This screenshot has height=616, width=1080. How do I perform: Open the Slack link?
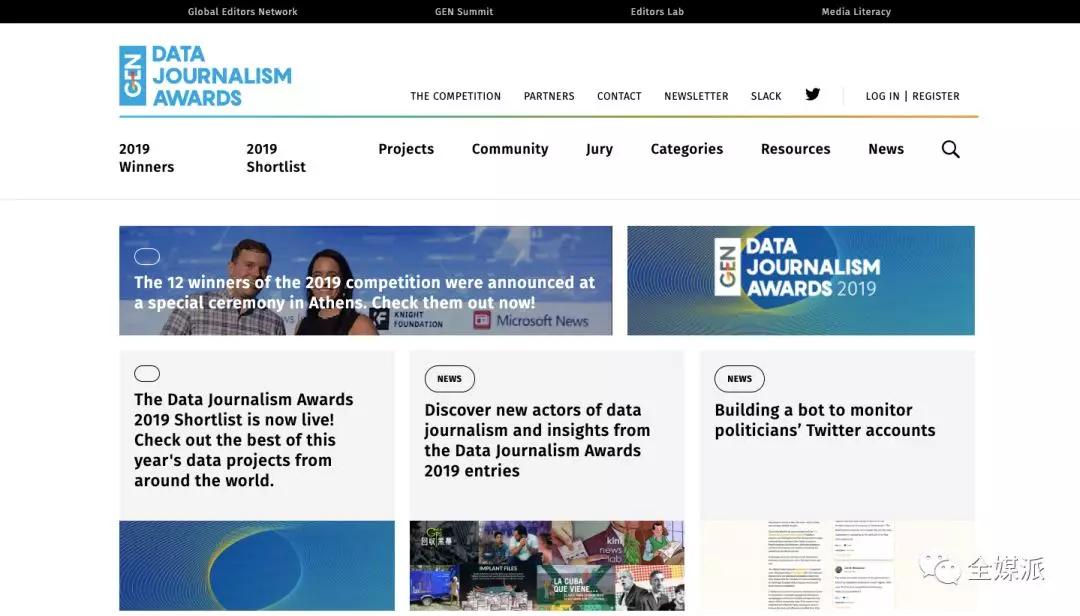coord(766,96)
